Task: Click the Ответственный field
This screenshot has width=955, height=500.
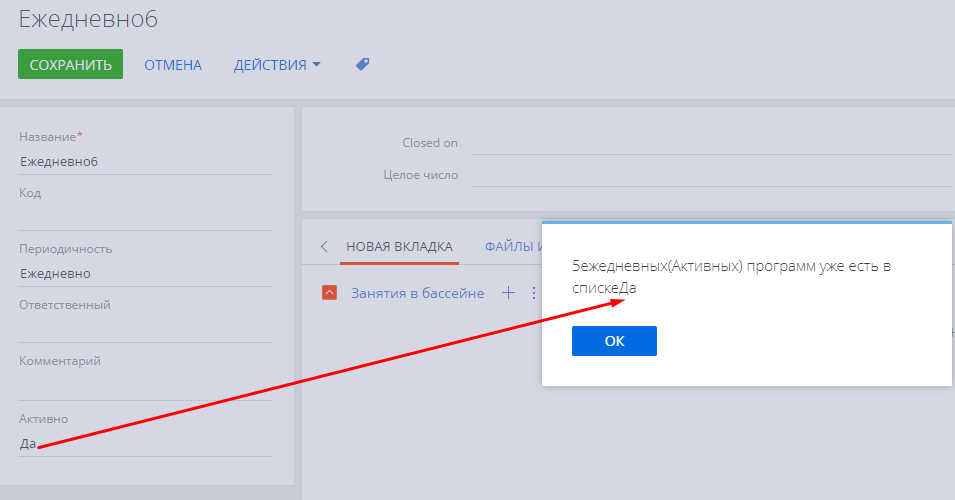Action: (x=146, y=330)
